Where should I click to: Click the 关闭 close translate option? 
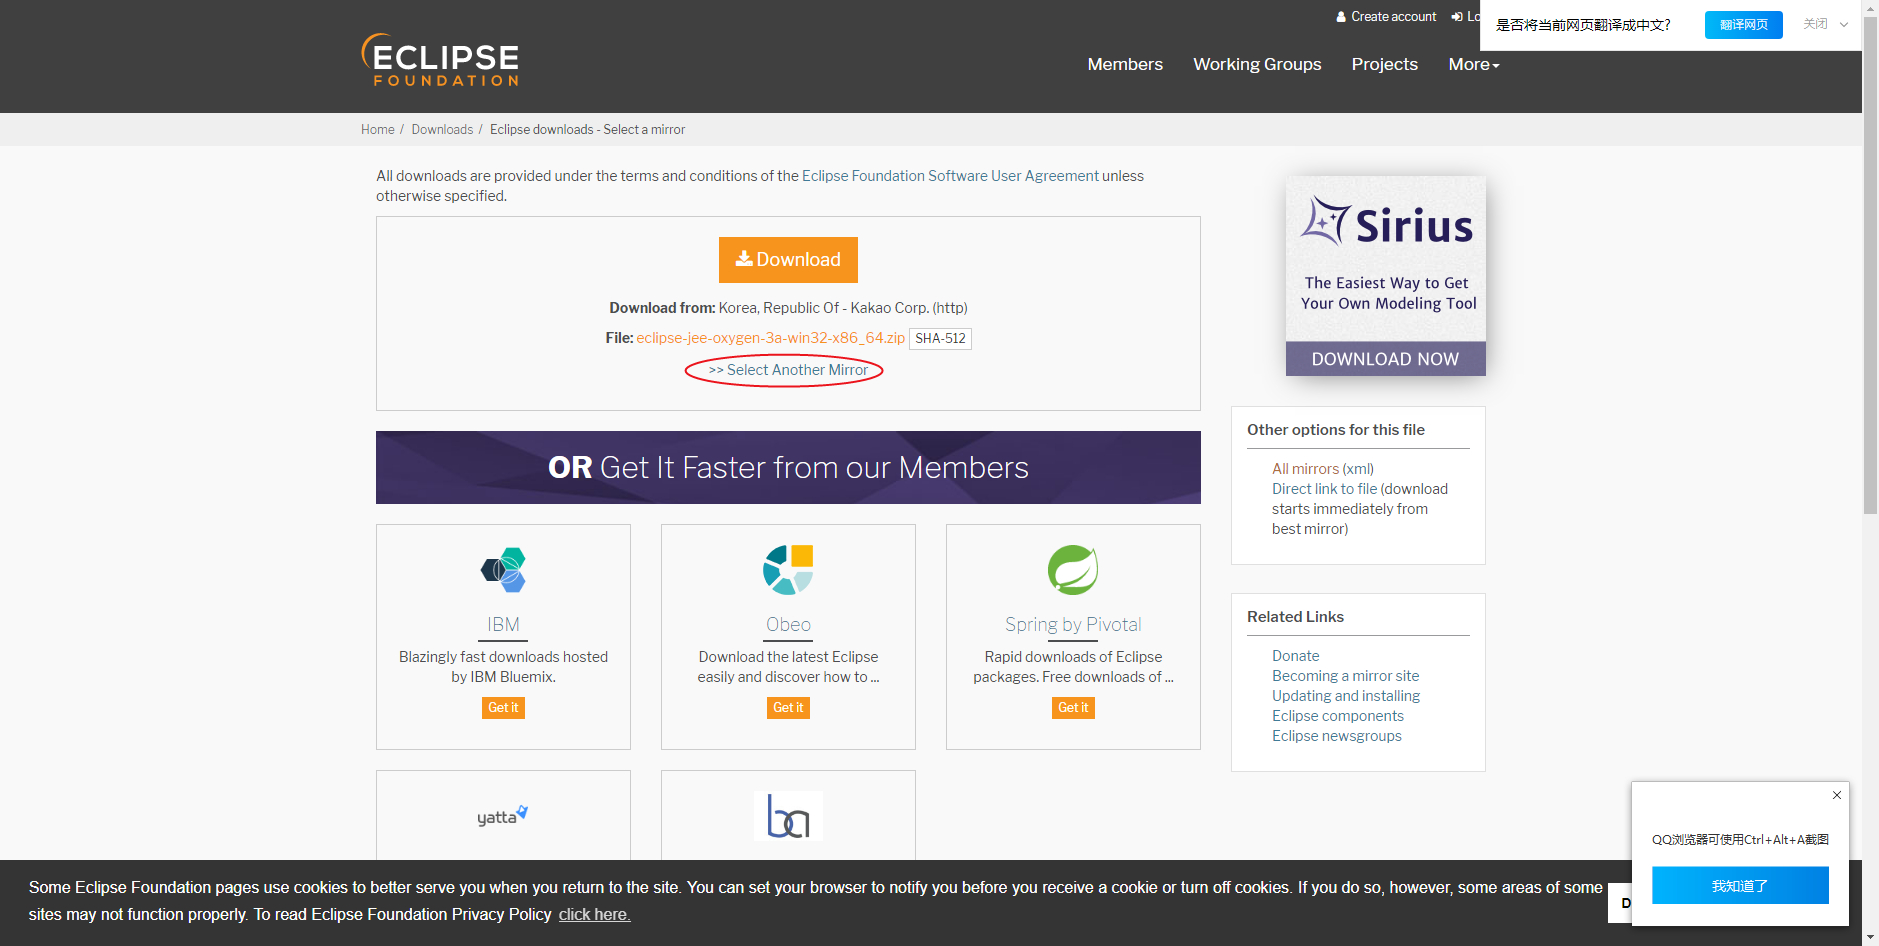[x=1815, y=24]
